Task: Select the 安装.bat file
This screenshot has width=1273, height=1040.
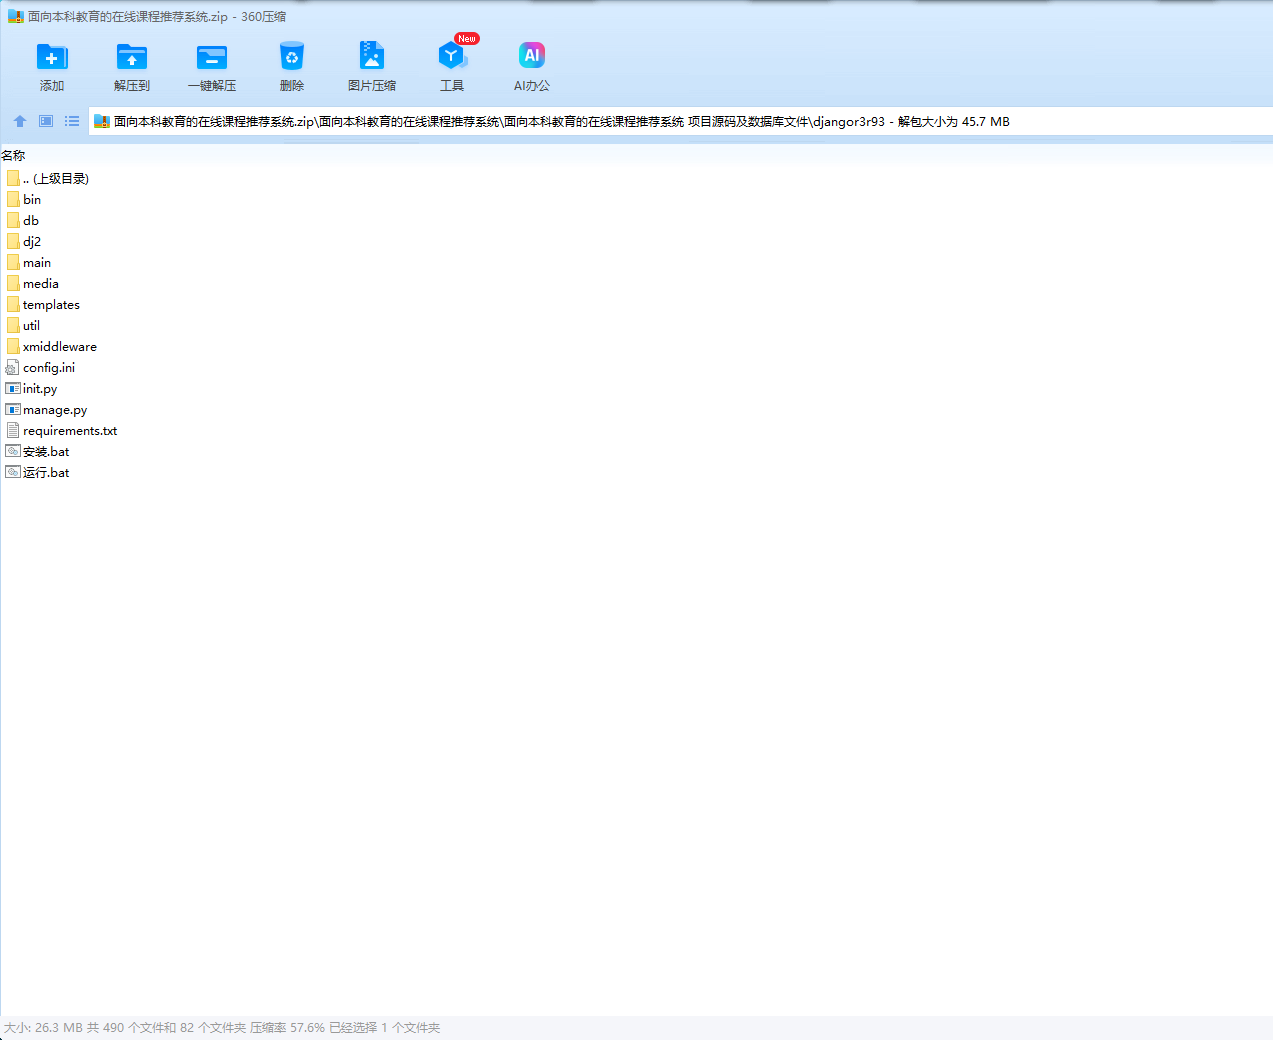Action: (x=38, y=451)
